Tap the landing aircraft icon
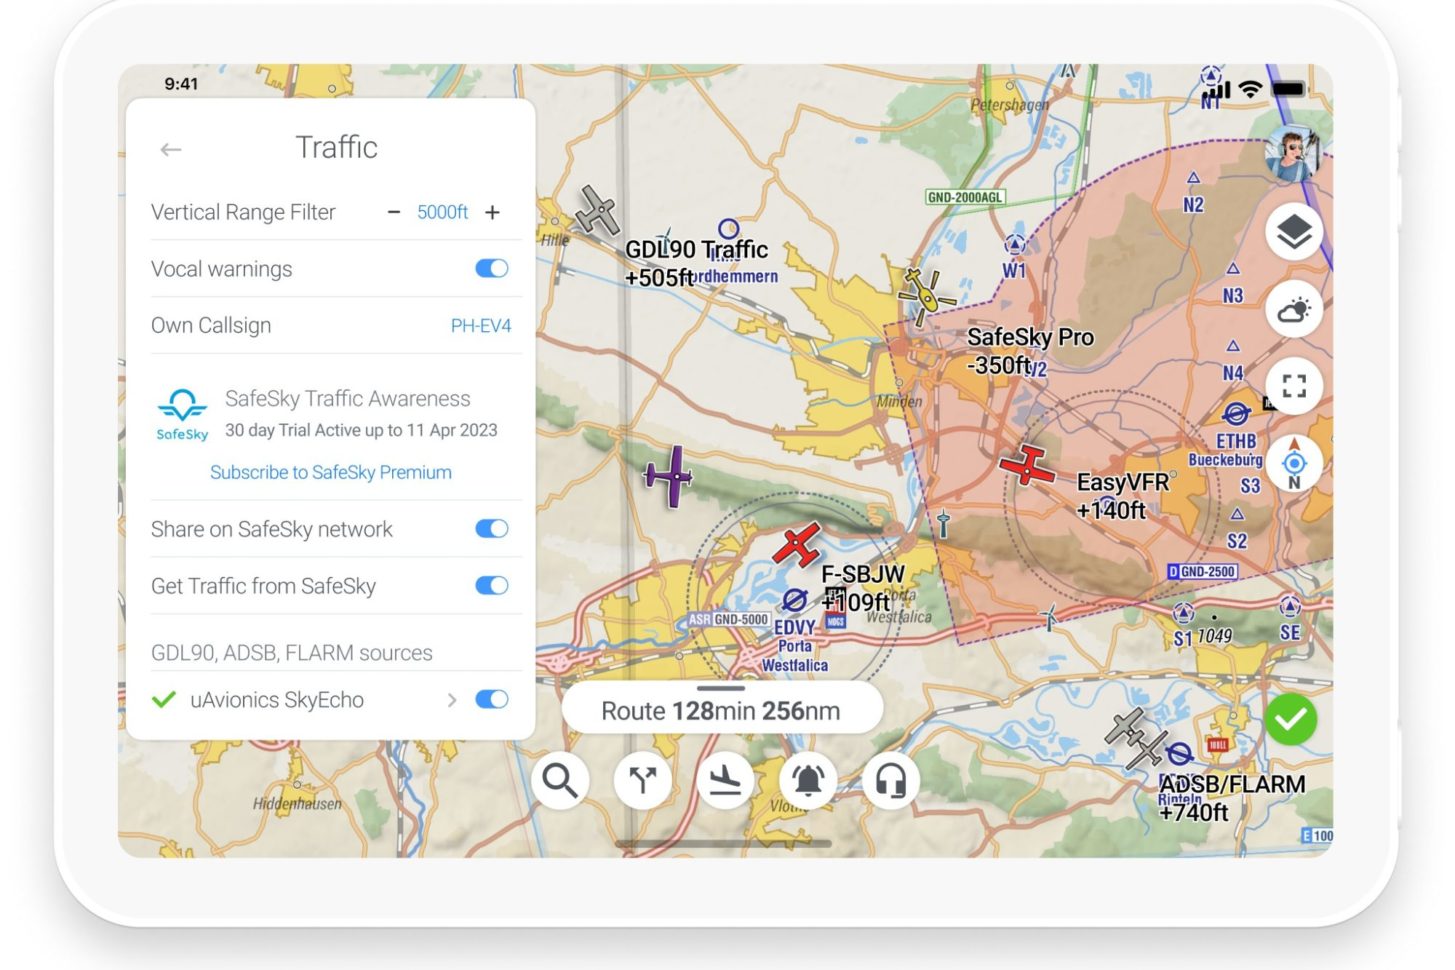This screenshot has width=1455, height=970. pos(725,780)
